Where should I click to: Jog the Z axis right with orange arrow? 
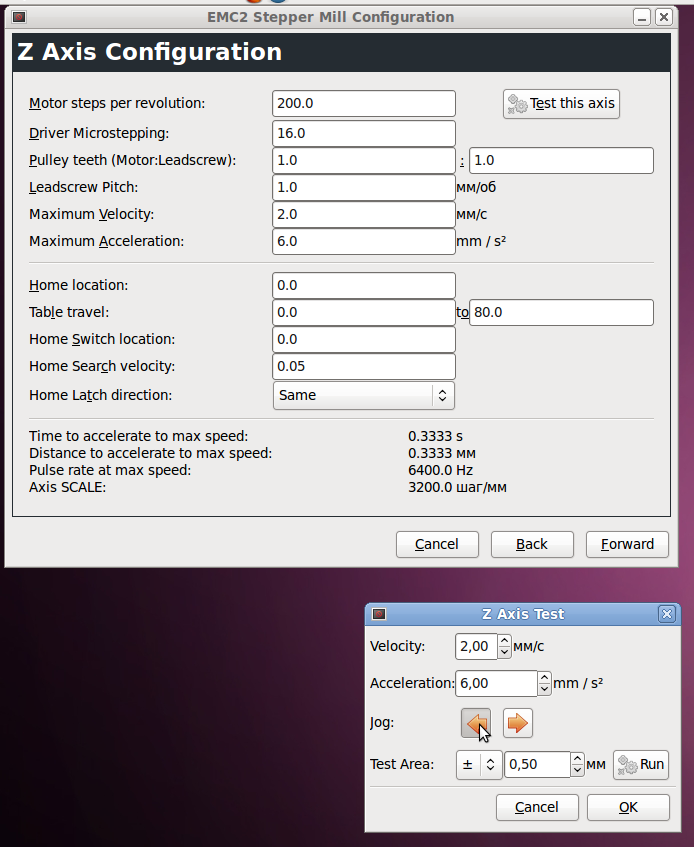click(517, 723)
